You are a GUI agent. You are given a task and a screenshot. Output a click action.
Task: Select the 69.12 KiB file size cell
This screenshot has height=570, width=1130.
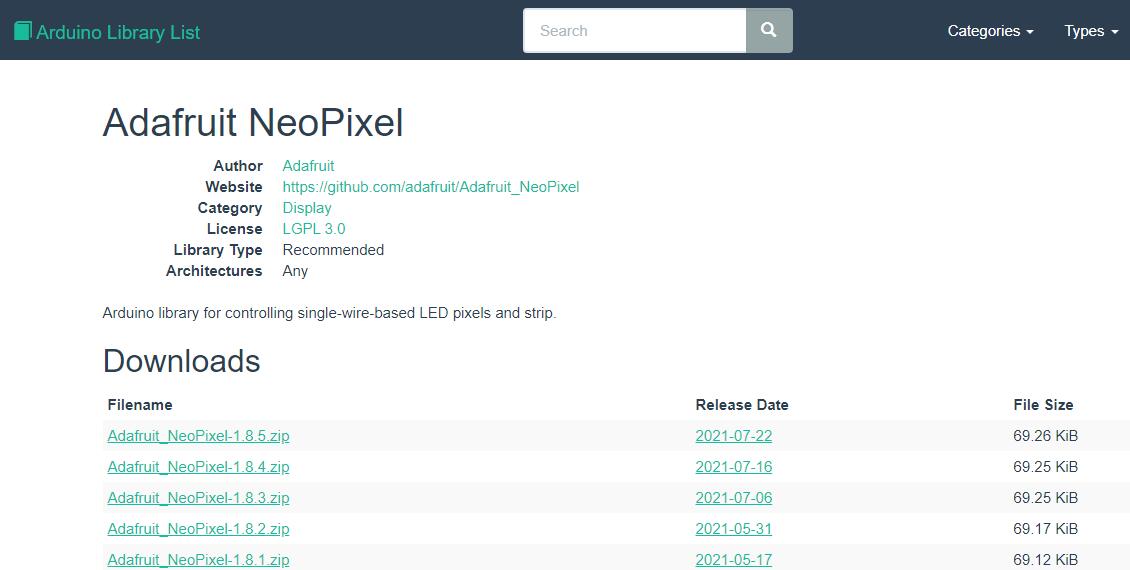click(1045, 560)
